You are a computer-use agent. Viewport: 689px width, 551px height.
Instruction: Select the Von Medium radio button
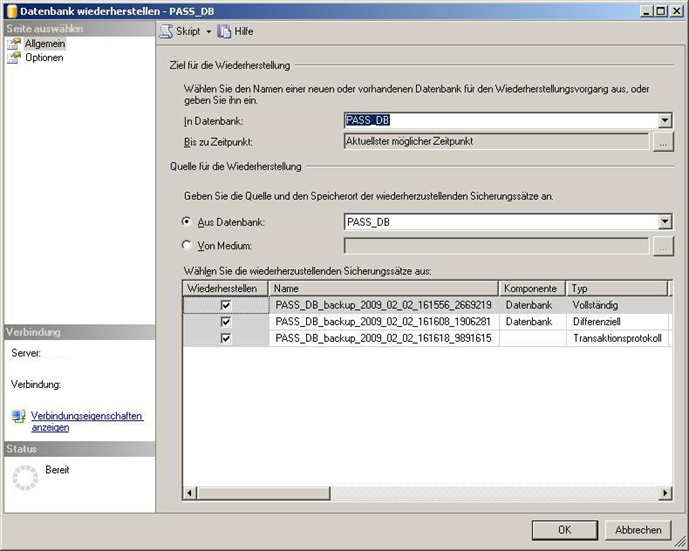pyautogui.click(x=187, y=245)
